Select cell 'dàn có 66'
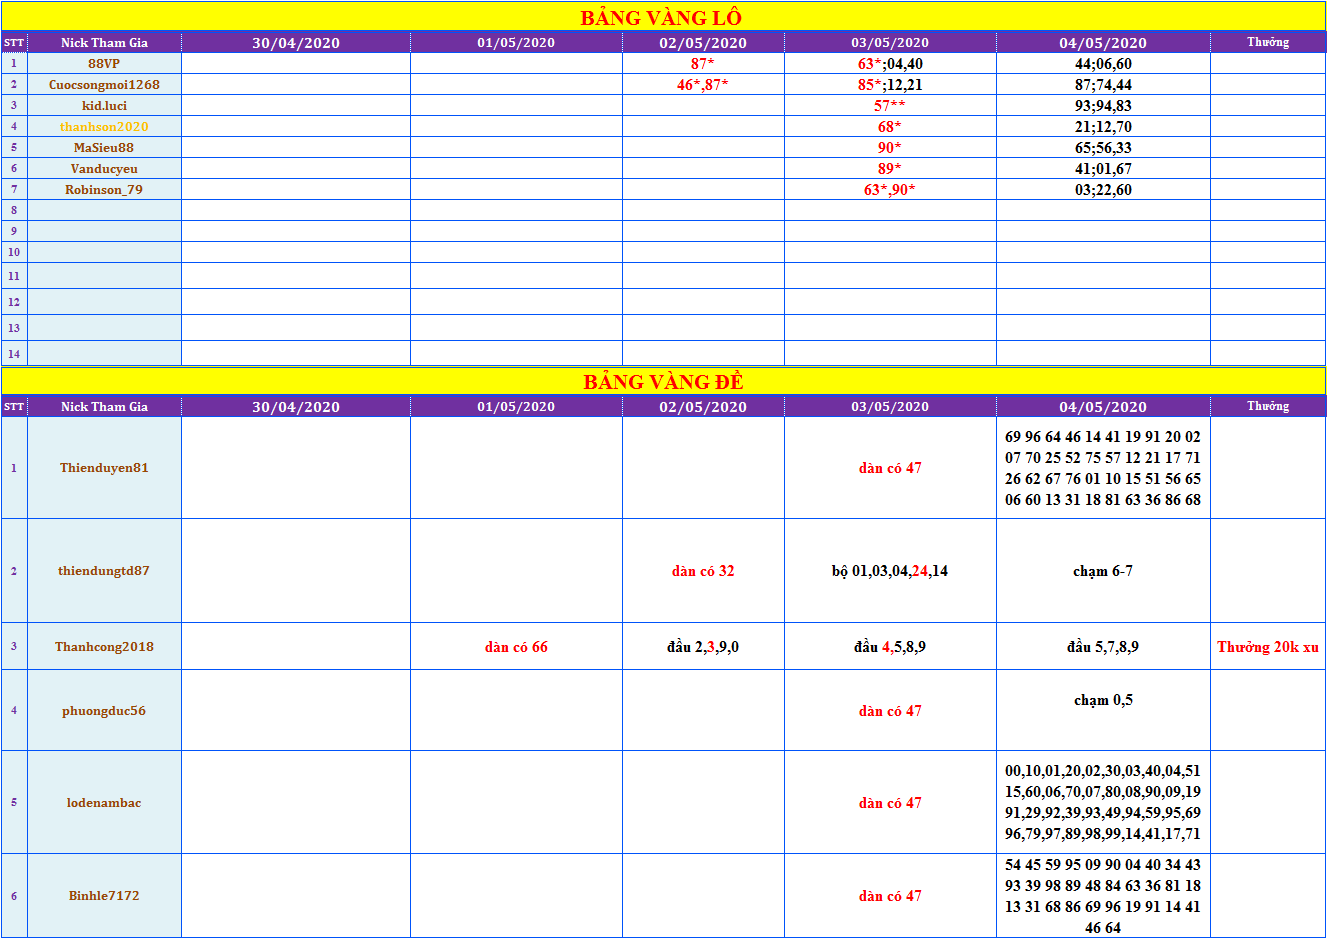The width and height of the screenshot is (1327, 938). (516, 646)
